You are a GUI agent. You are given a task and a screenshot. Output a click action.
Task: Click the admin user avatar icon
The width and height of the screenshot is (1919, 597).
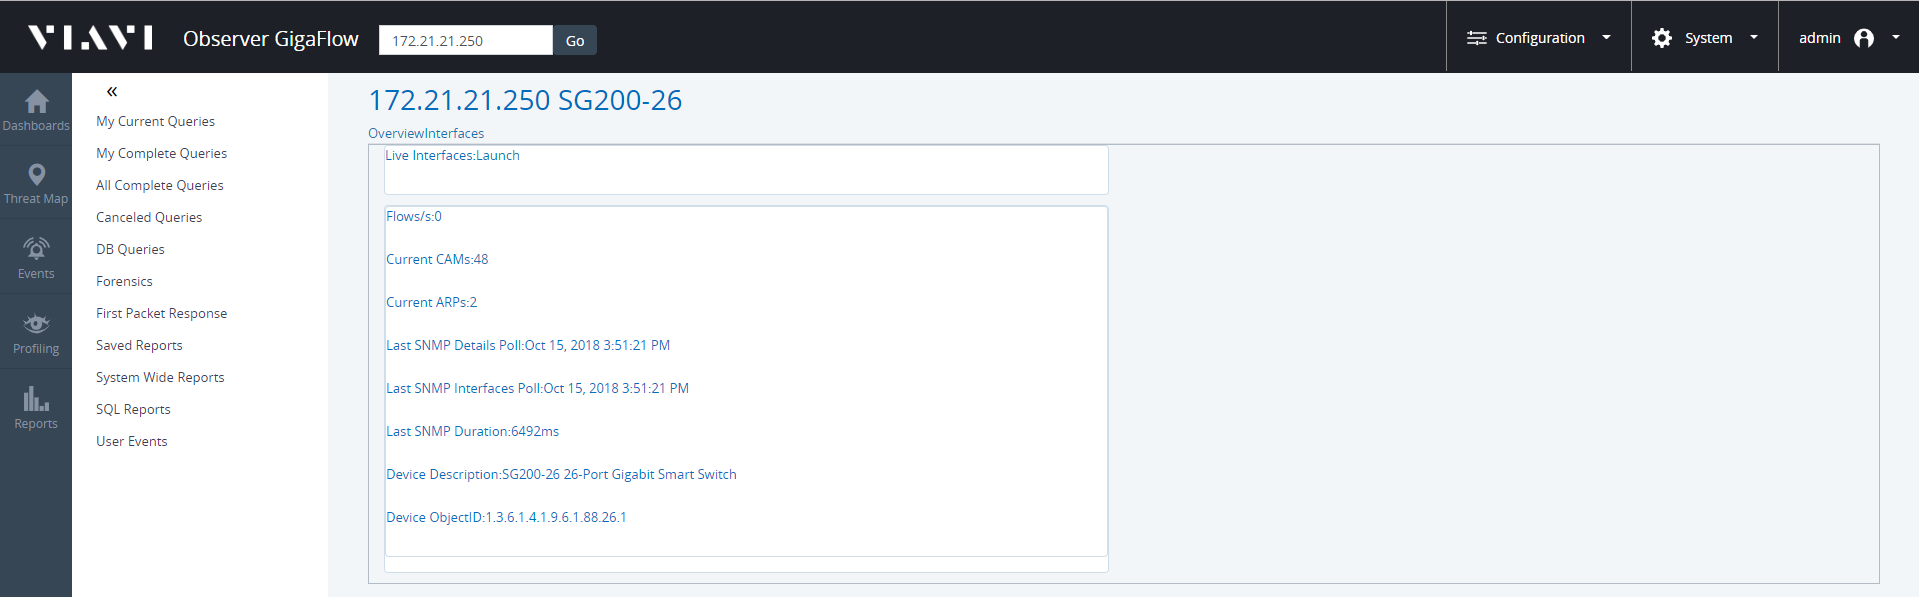[1864, 38]
